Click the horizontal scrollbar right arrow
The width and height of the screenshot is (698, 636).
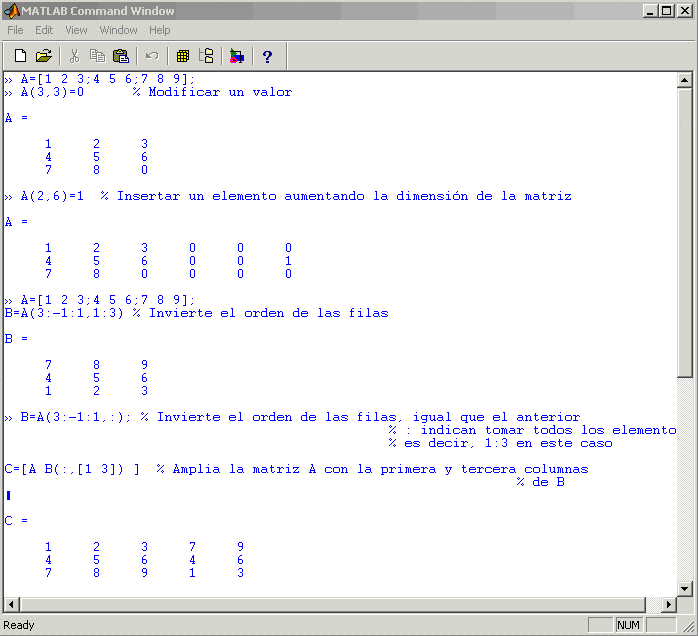(668, 604)
